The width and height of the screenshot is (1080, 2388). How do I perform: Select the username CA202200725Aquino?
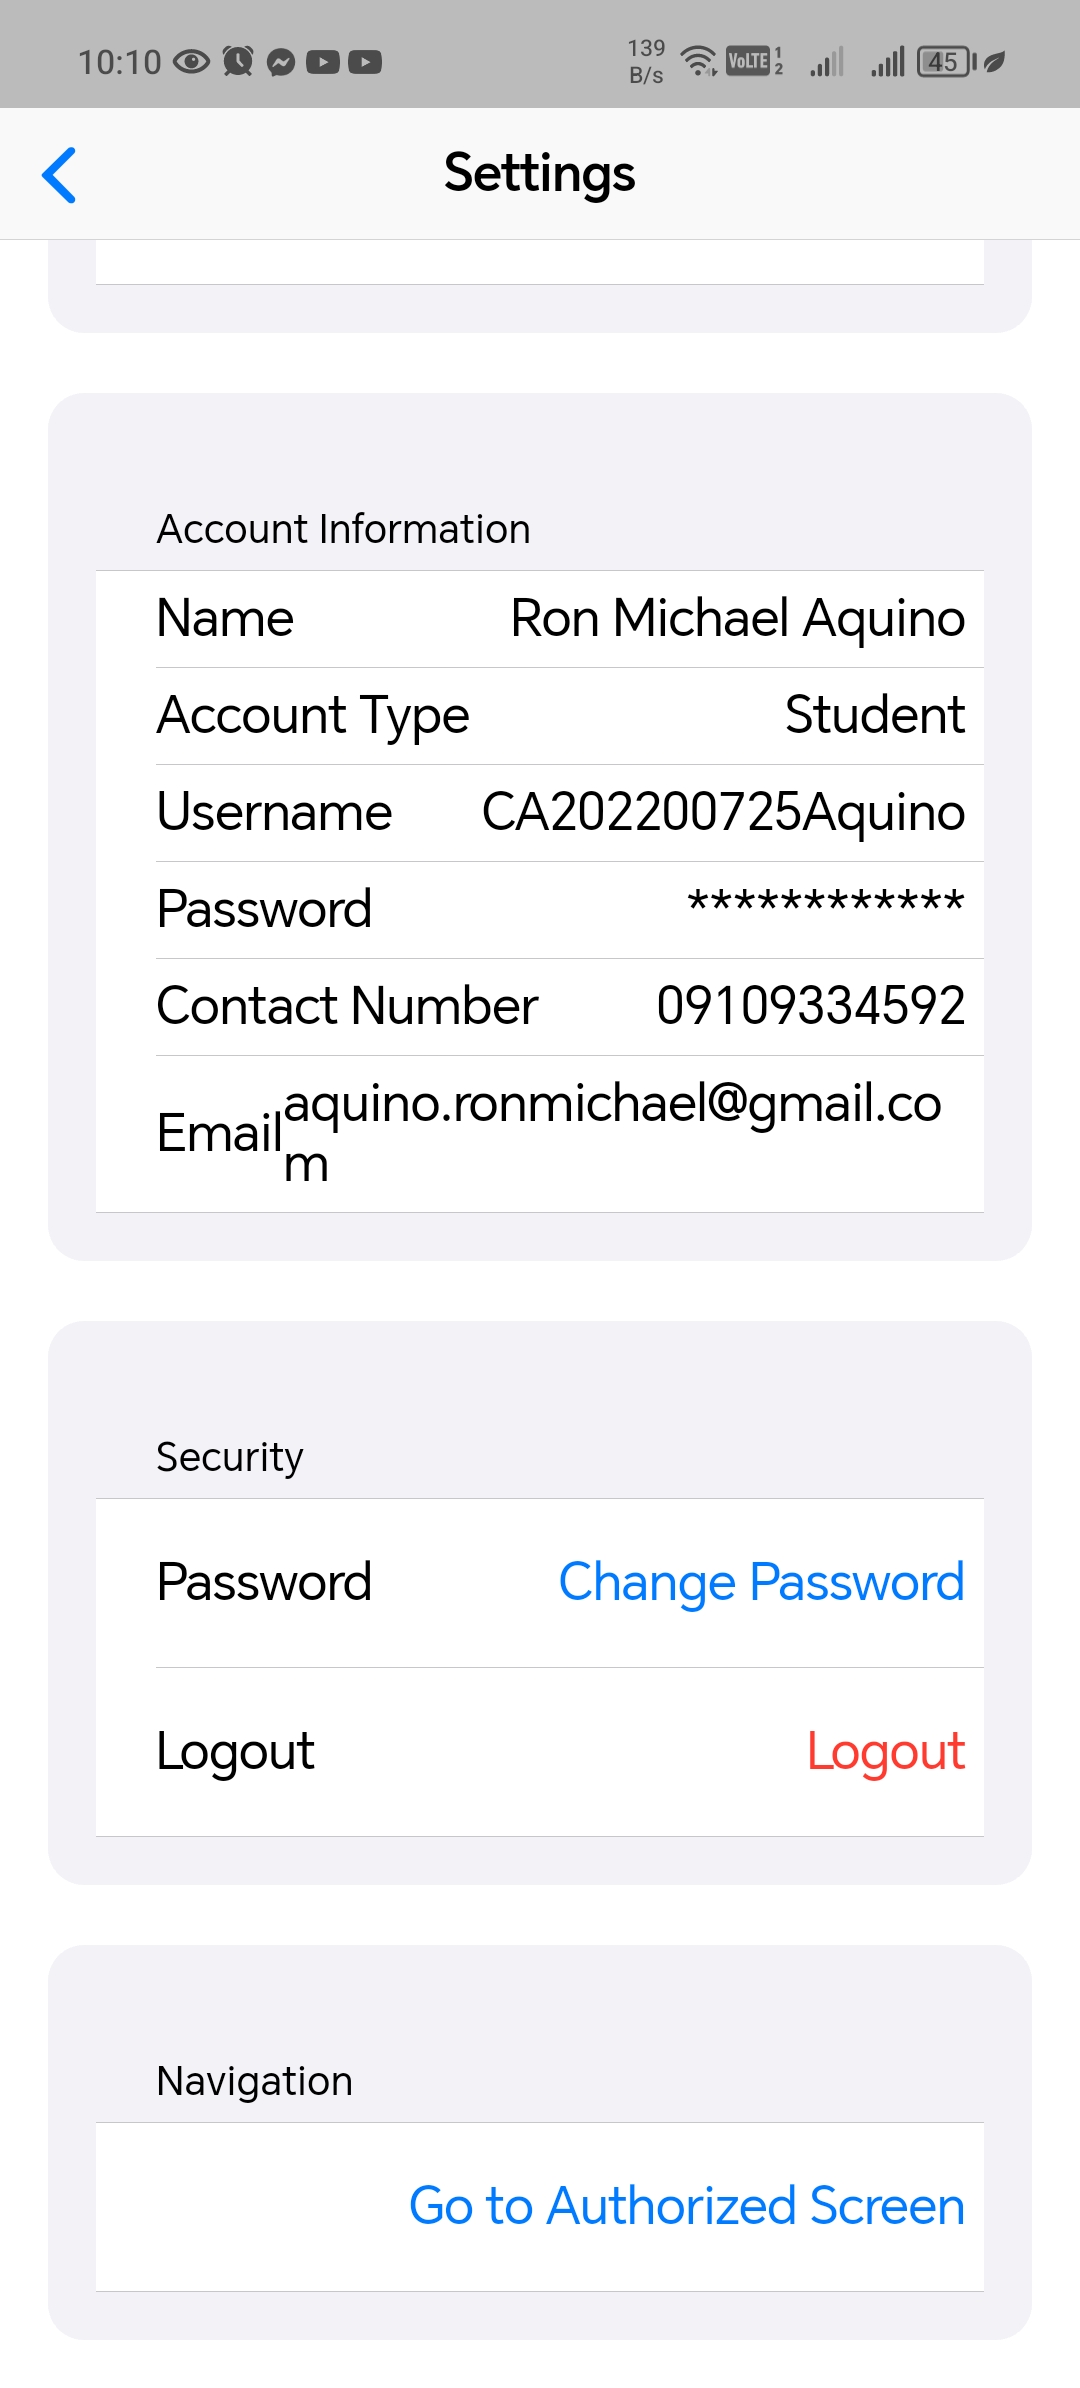point(723,811)
